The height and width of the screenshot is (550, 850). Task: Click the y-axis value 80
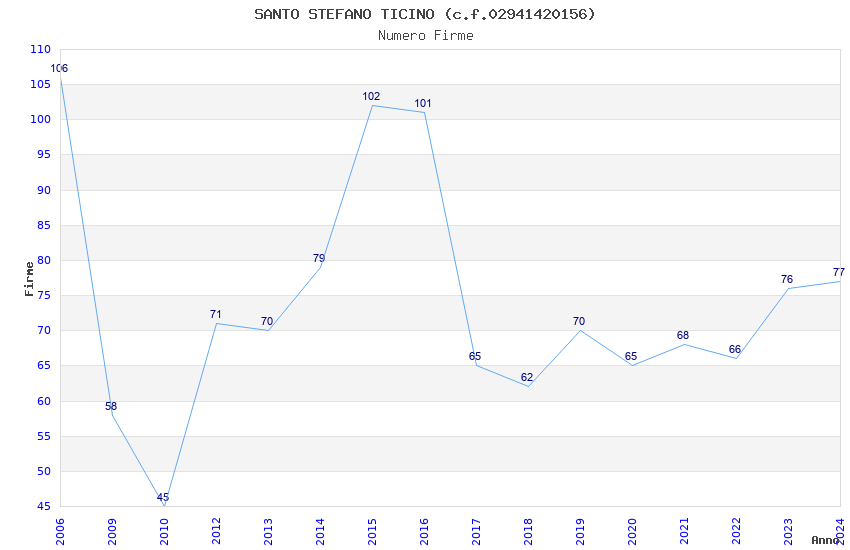coord(44,260)
